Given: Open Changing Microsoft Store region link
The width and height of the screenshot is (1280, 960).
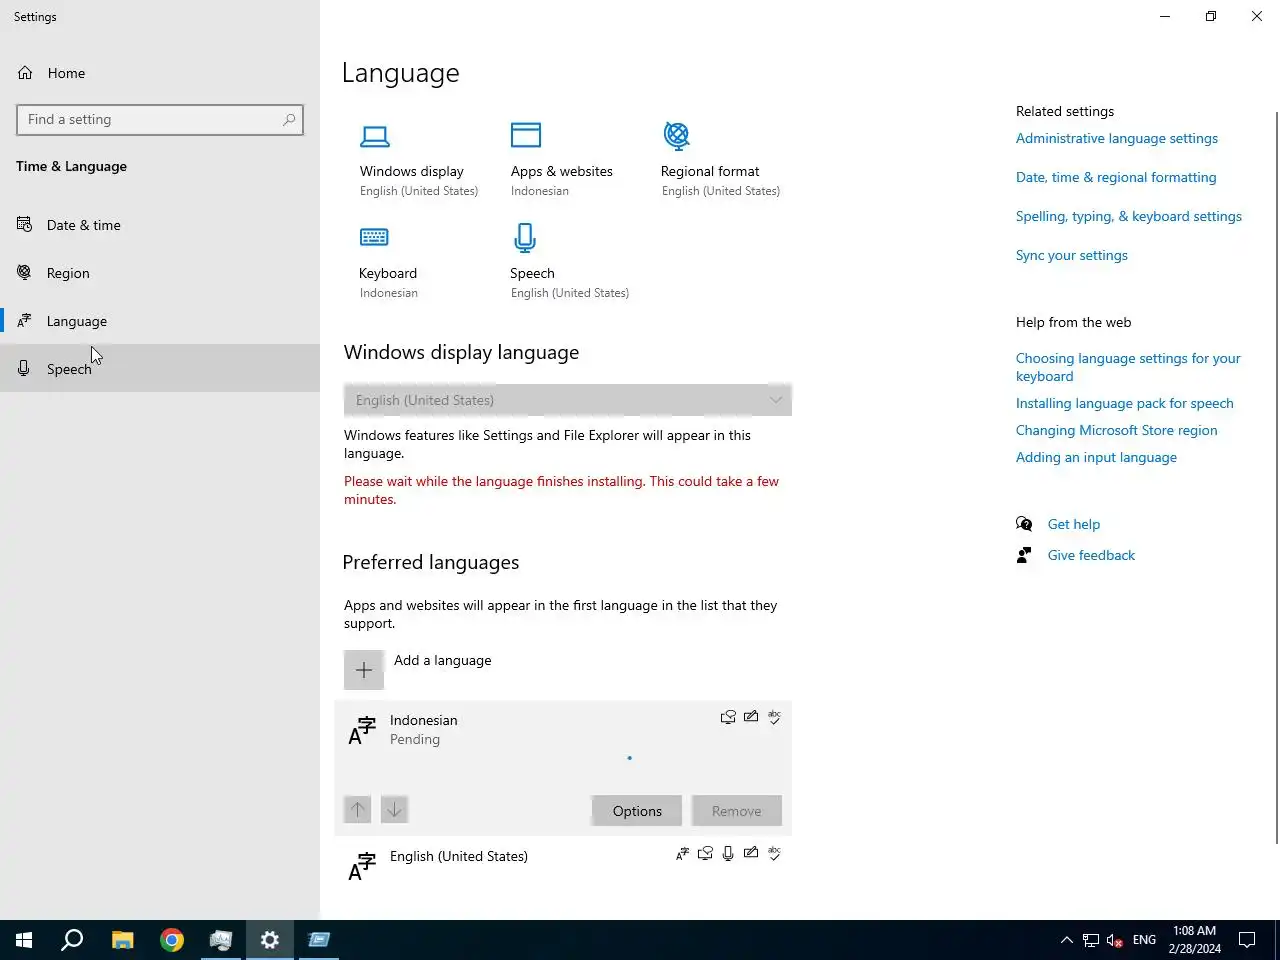Looking at the screenshot, I should (x=1117, y=430).
